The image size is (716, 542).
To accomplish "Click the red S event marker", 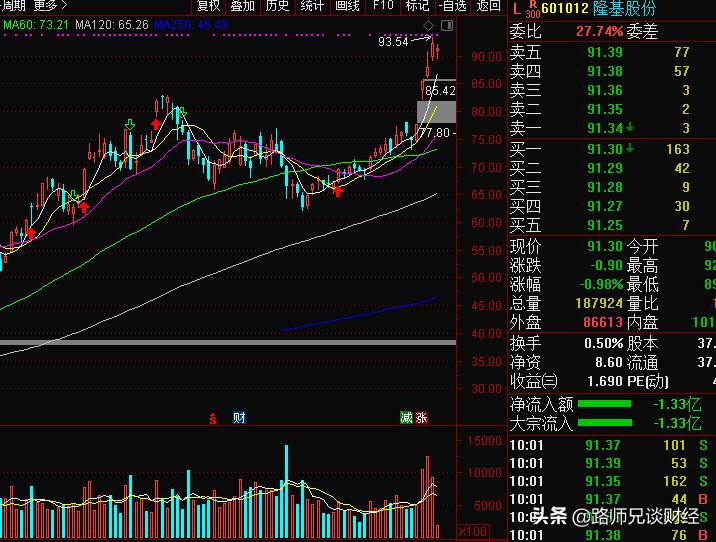I will (213, 418).
